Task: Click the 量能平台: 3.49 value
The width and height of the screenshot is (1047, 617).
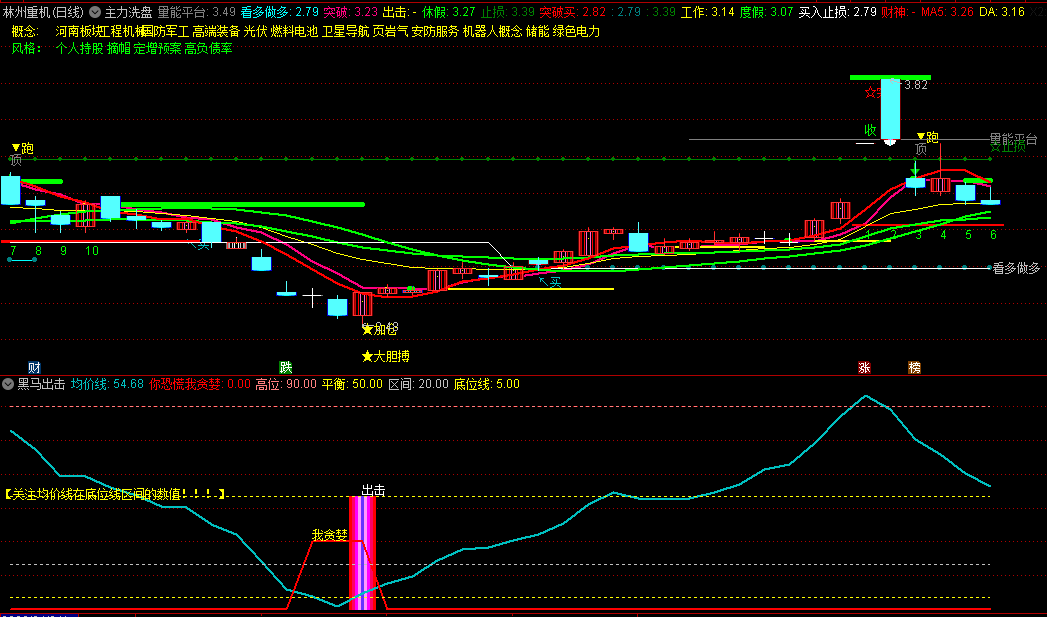Action: (x=196, y=12)
